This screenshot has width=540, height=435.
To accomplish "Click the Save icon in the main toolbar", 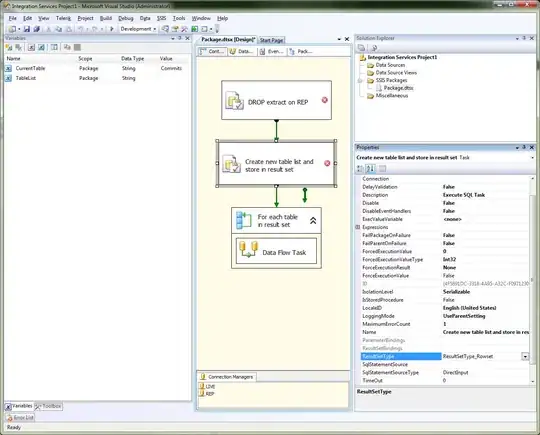I will pyautogui.click(x=27, y=29).
